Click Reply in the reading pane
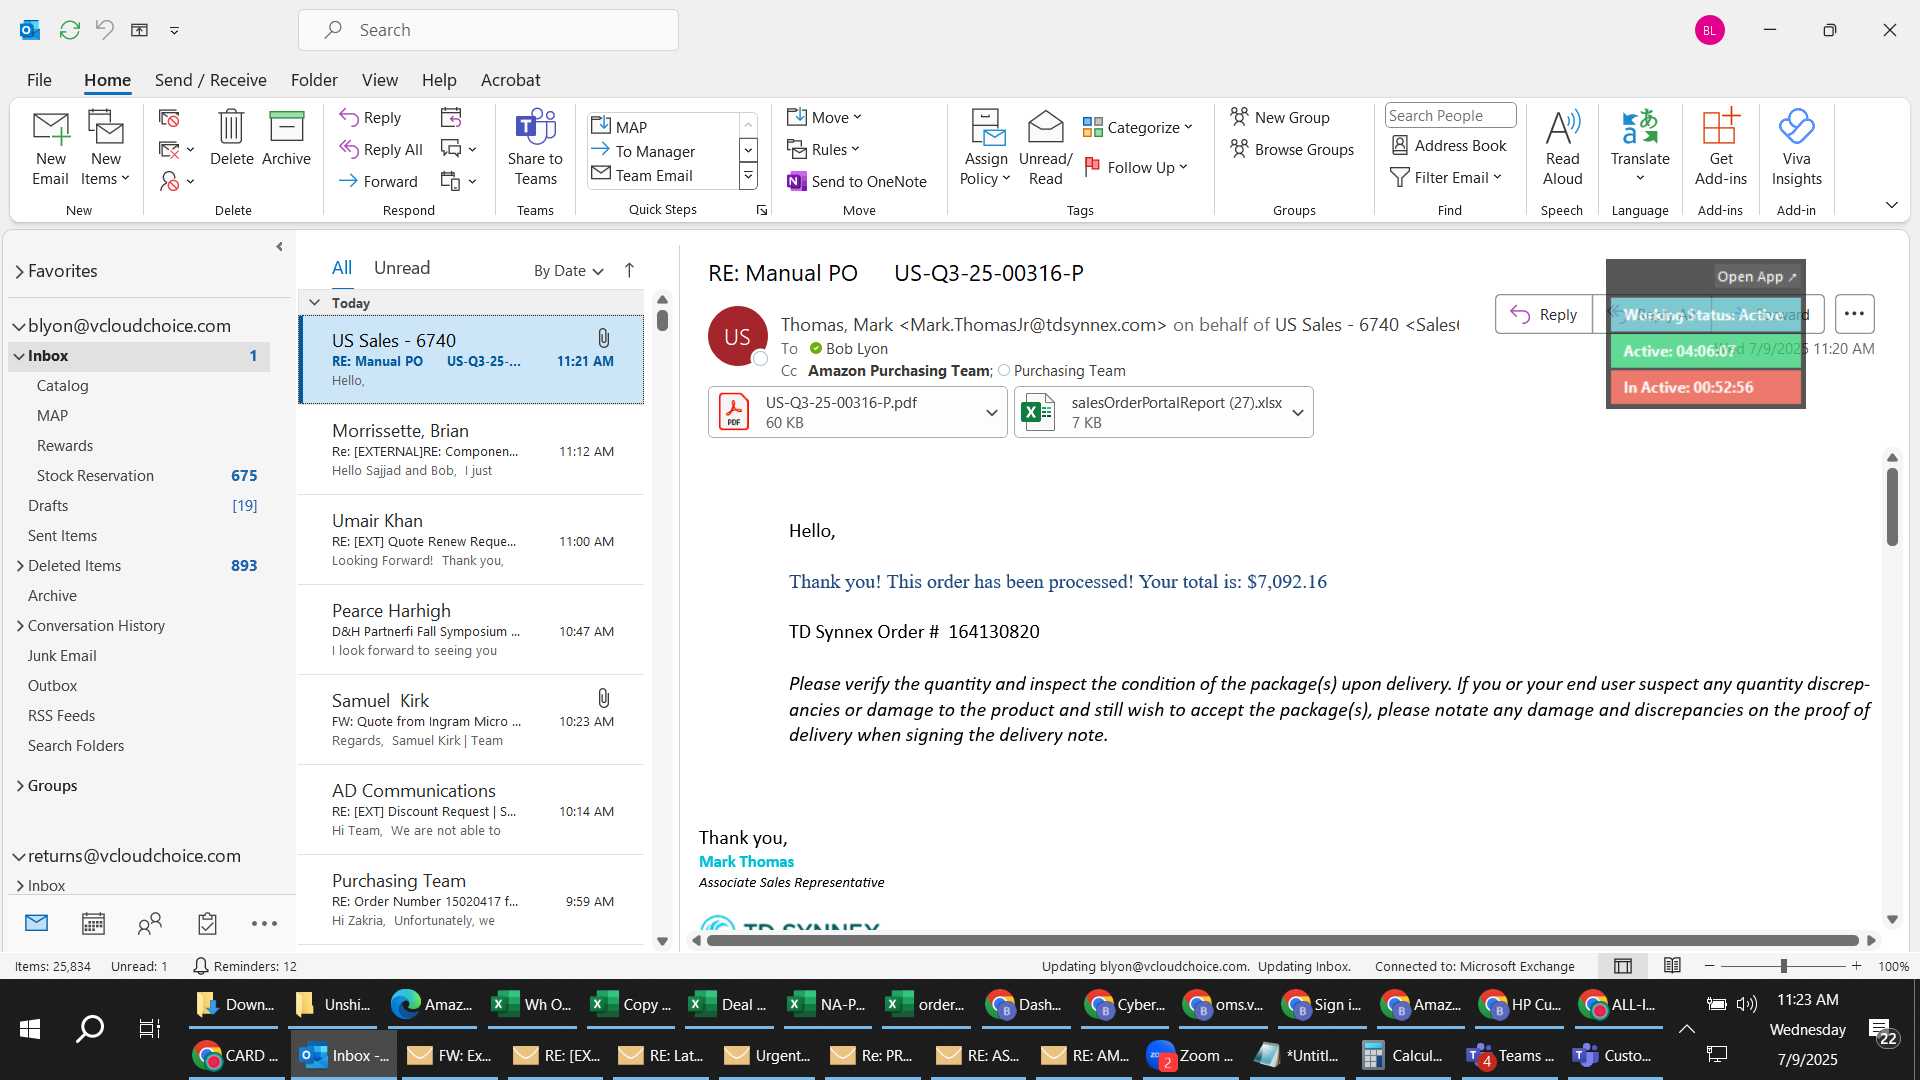This screenshot has height=1080, width=1920. click(x=1543, y=314)
